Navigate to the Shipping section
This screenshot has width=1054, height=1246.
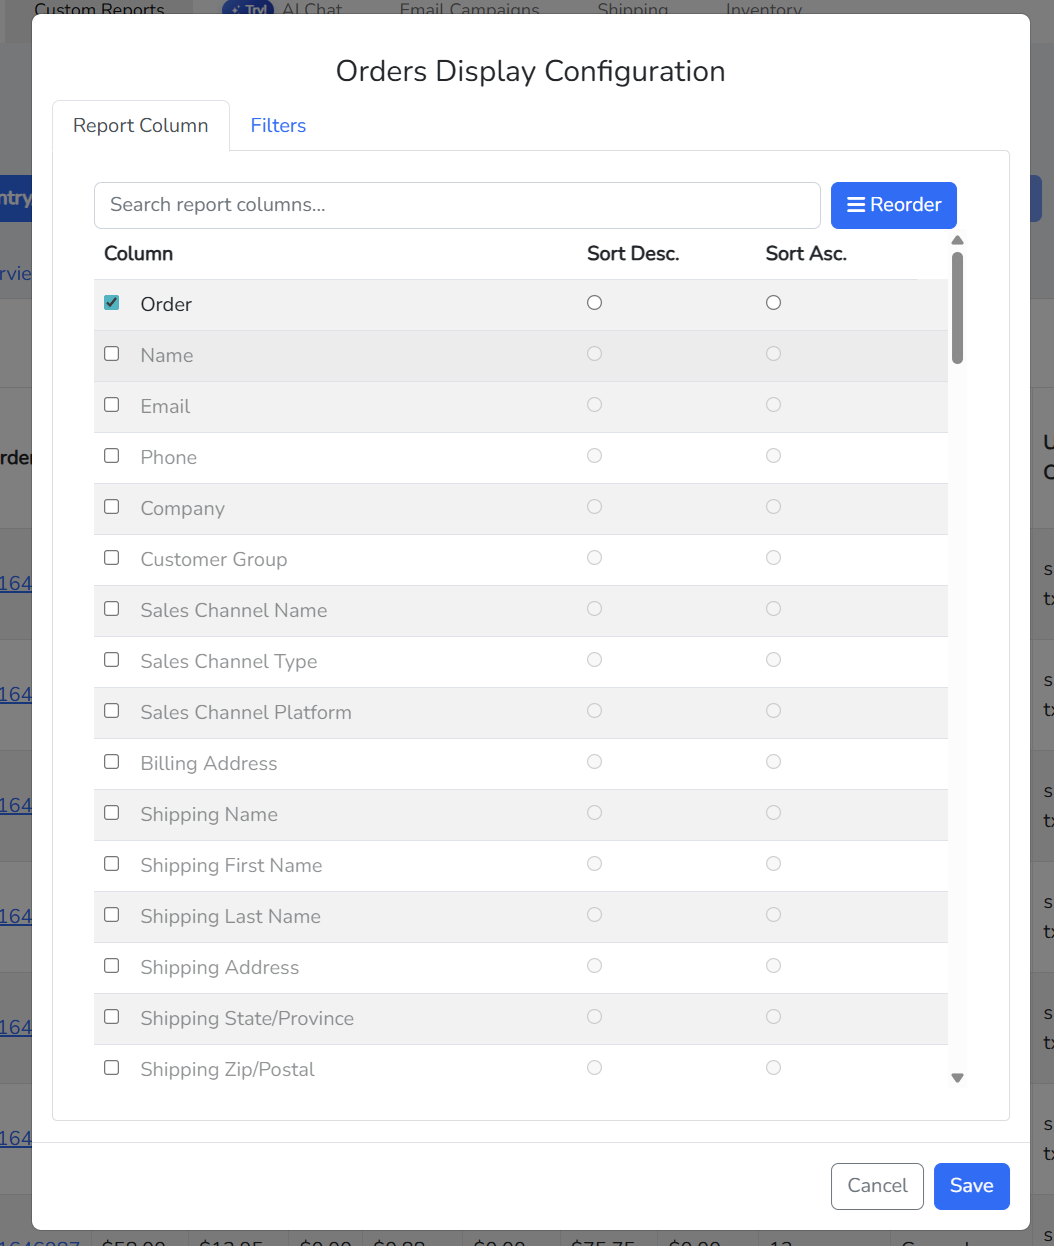pyautogui.click(x=632, y=9)
